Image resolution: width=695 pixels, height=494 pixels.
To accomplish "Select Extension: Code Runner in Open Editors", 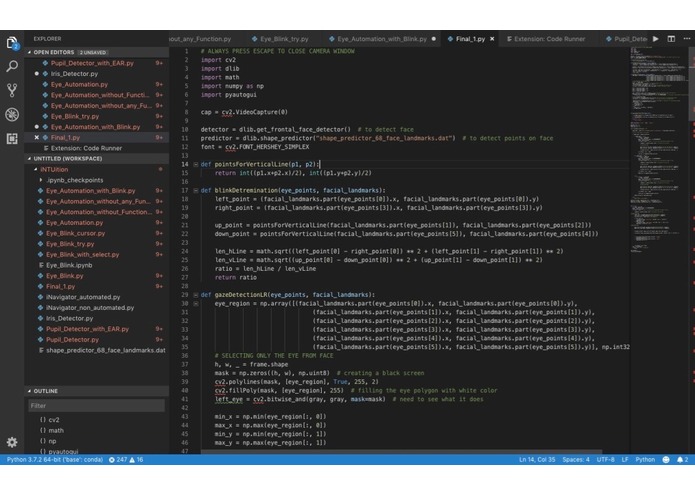I will (x=96, y=148).
